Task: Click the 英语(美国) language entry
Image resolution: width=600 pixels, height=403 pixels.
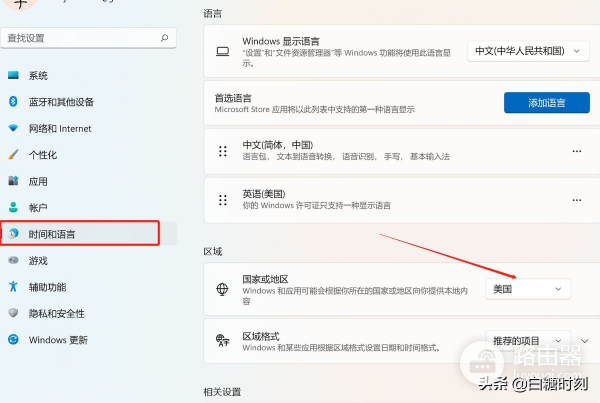Action: pyautogui.click(x=402, y=200)
